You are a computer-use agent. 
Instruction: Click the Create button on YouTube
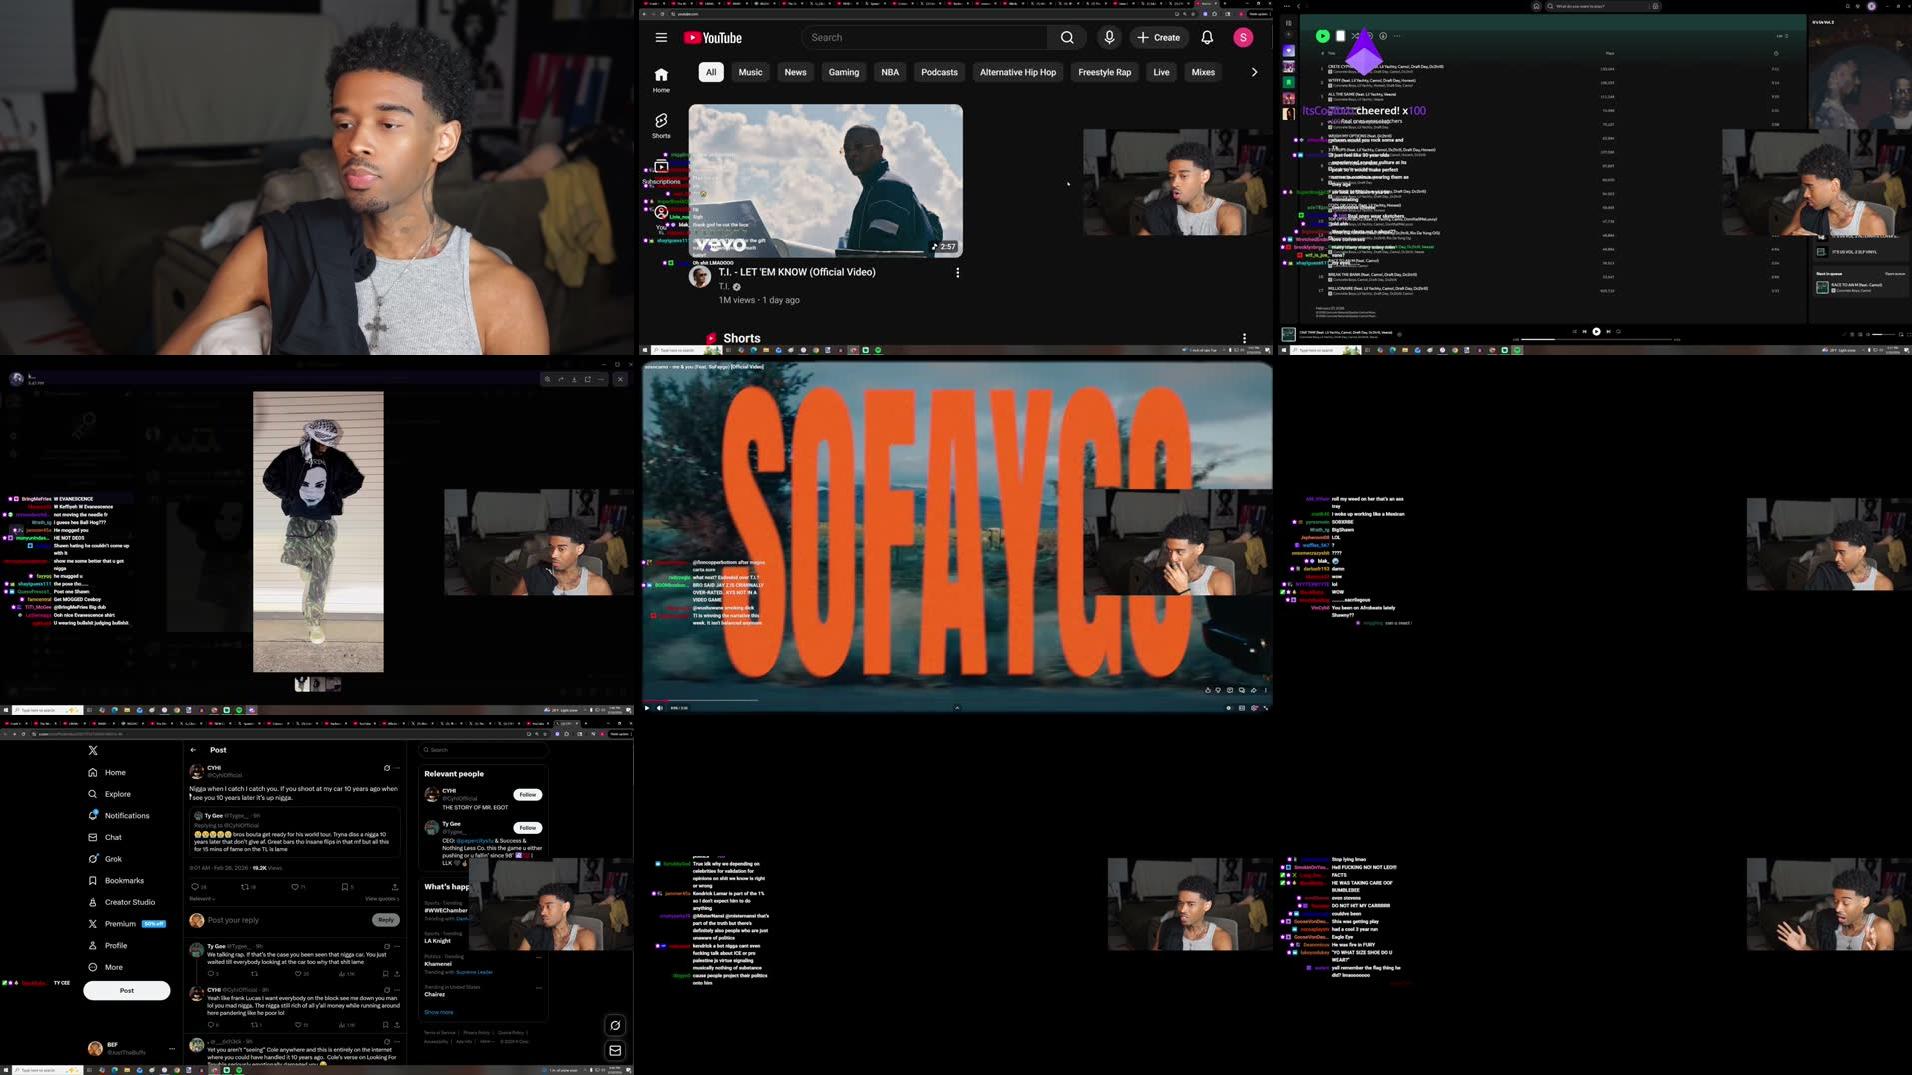coord(1158,37)
